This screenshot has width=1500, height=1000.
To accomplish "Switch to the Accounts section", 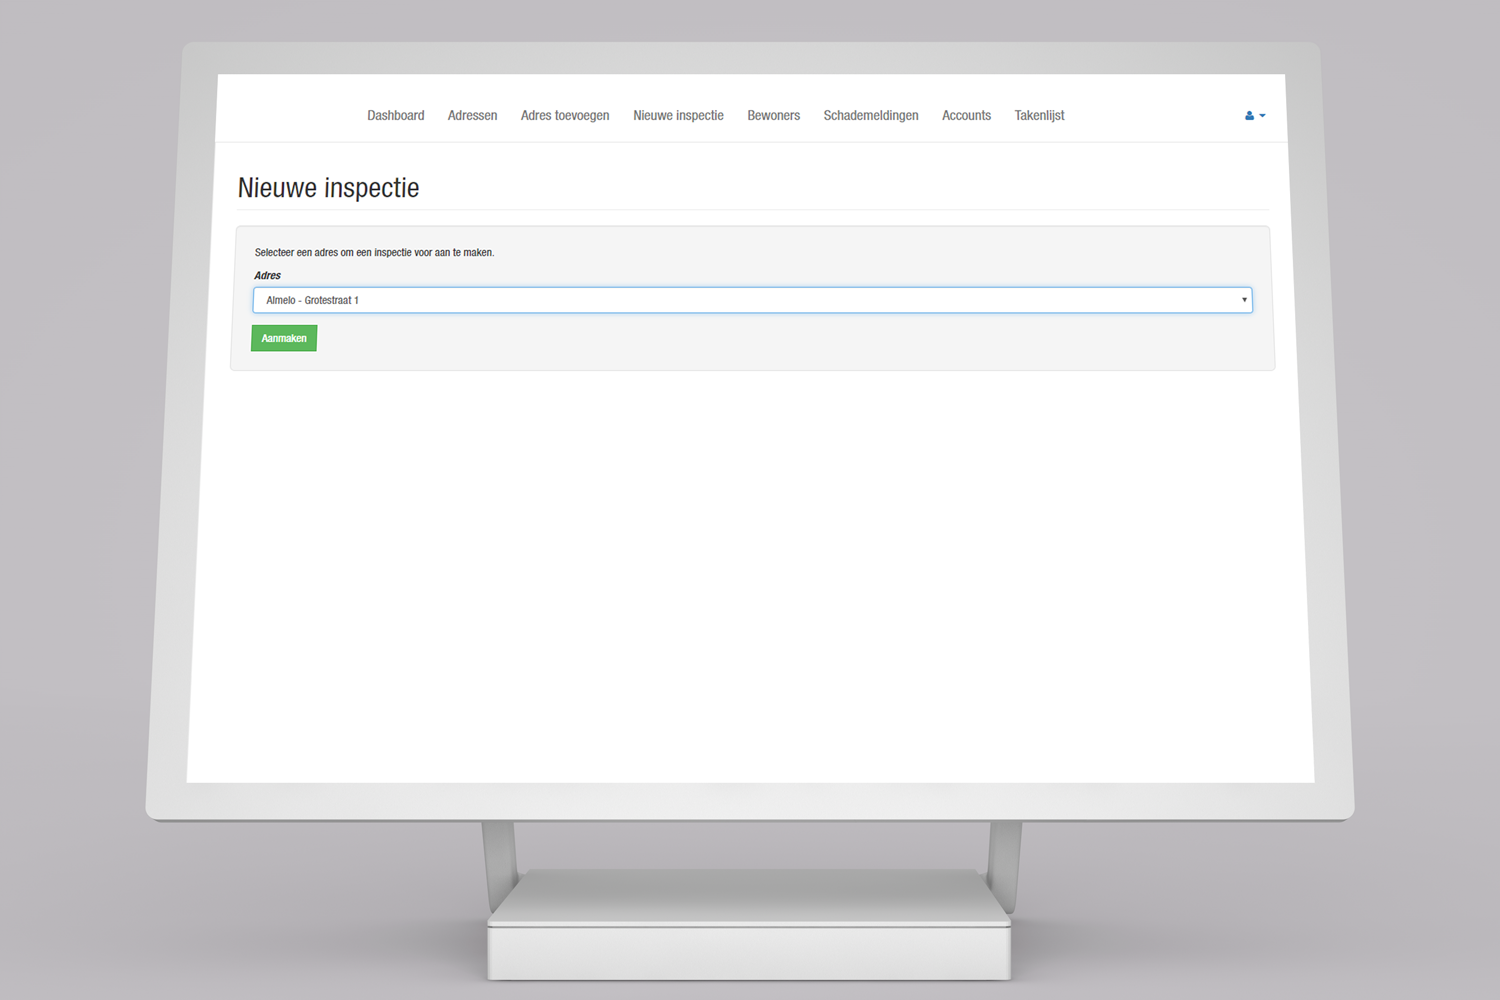I will pos(966,116).
